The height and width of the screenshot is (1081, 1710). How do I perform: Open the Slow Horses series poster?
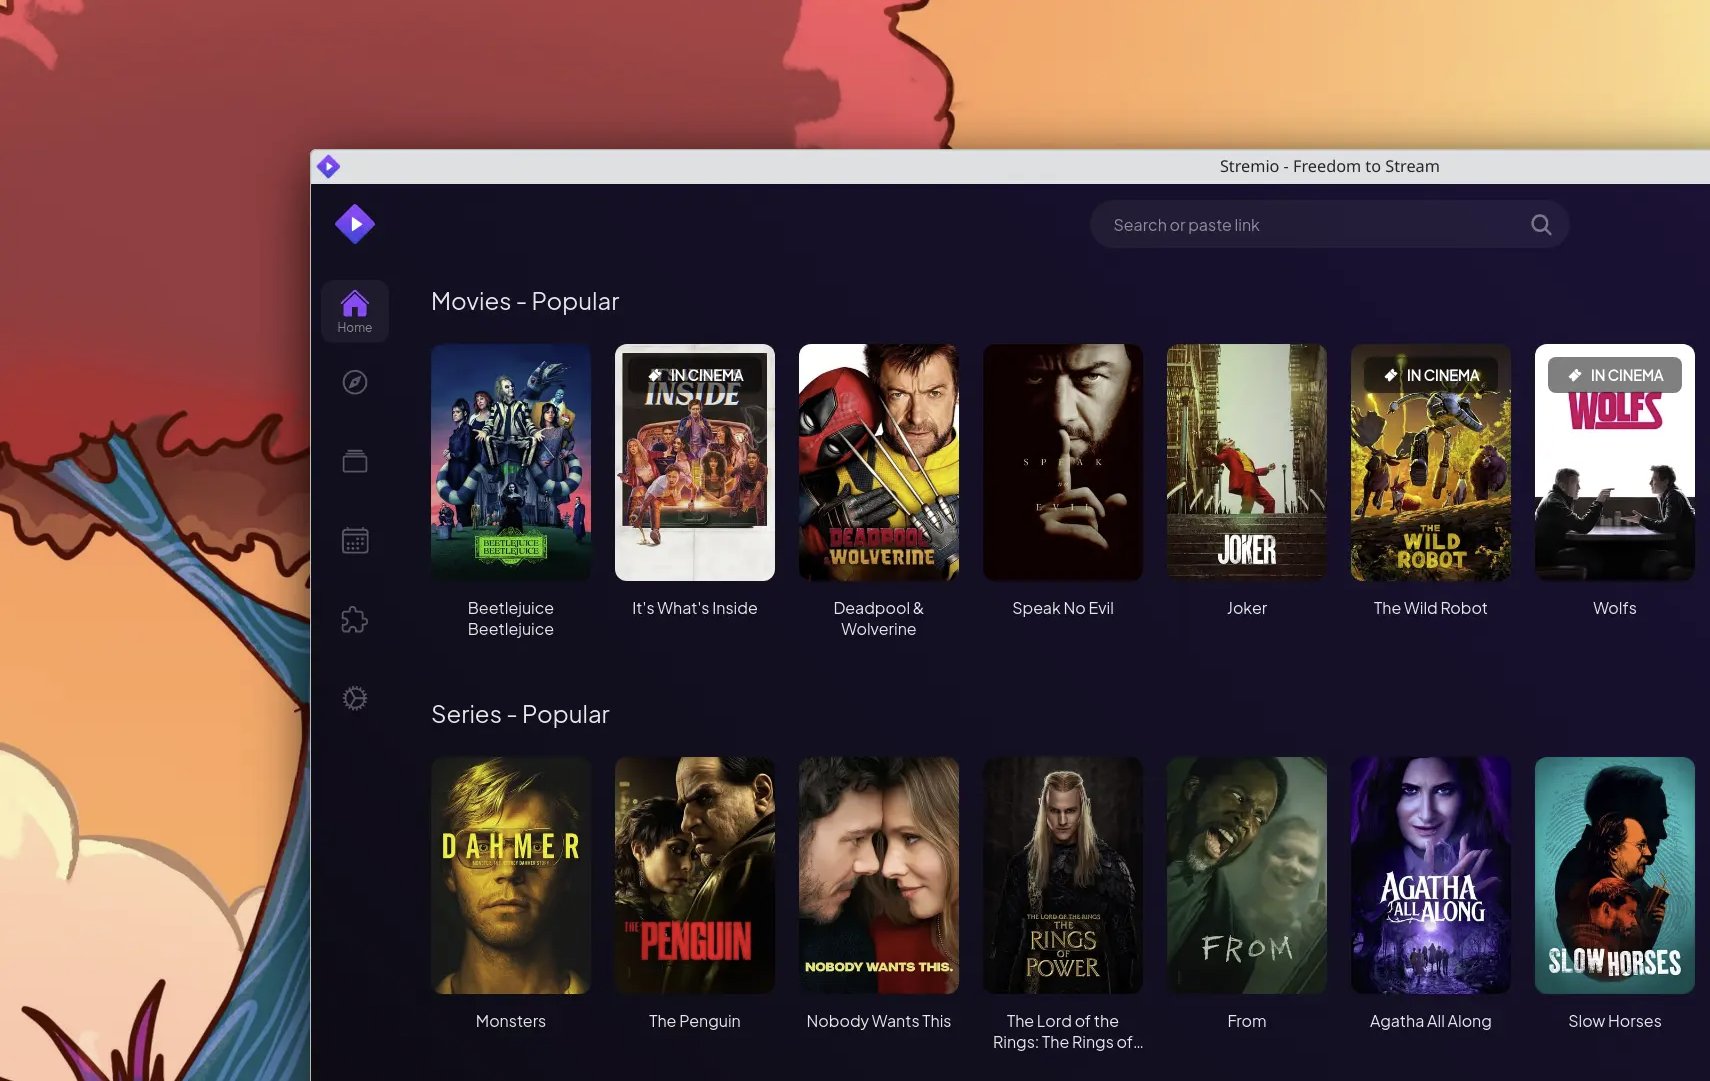1615,875
